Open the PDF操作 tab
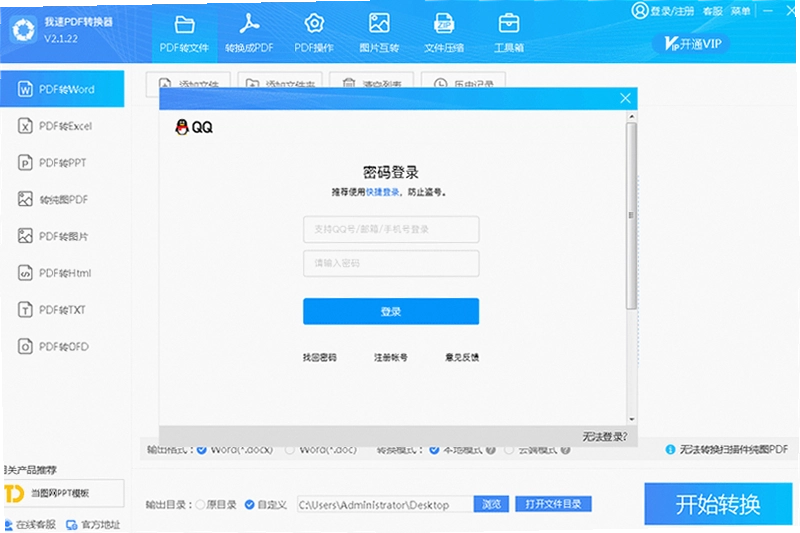800x533 pixels. coord(314,34)
